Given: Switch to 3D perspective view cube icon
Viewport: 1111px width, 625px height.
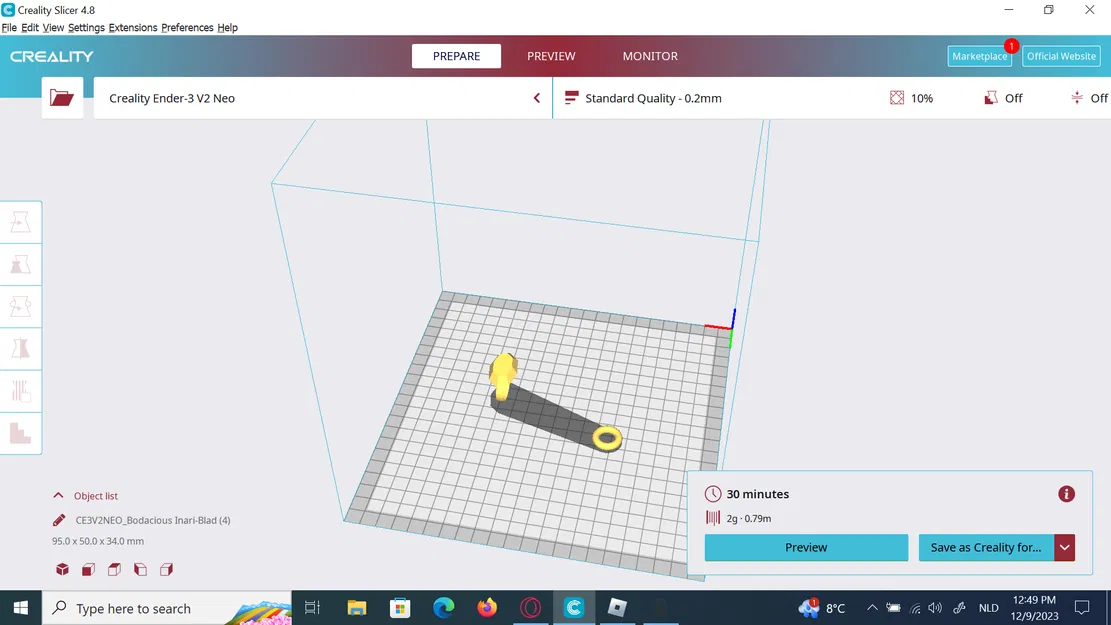Looking at the screenshot, I should click(62, 569).
